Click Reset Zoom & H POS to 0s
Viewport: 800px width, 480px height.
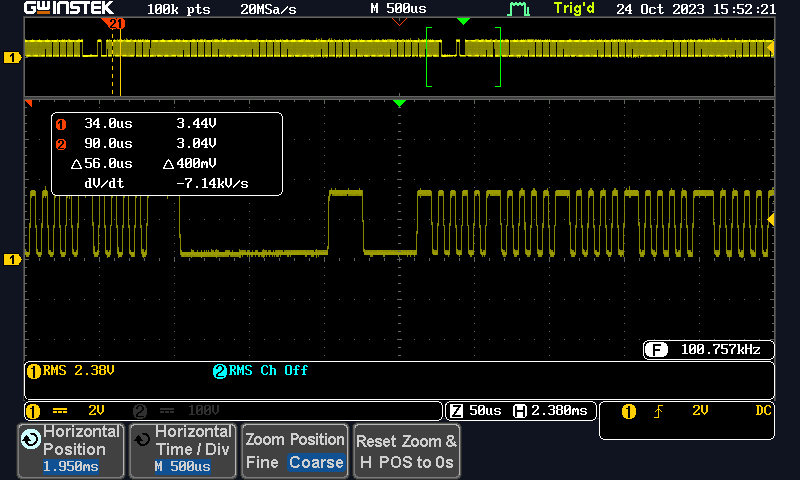[407, 451]
